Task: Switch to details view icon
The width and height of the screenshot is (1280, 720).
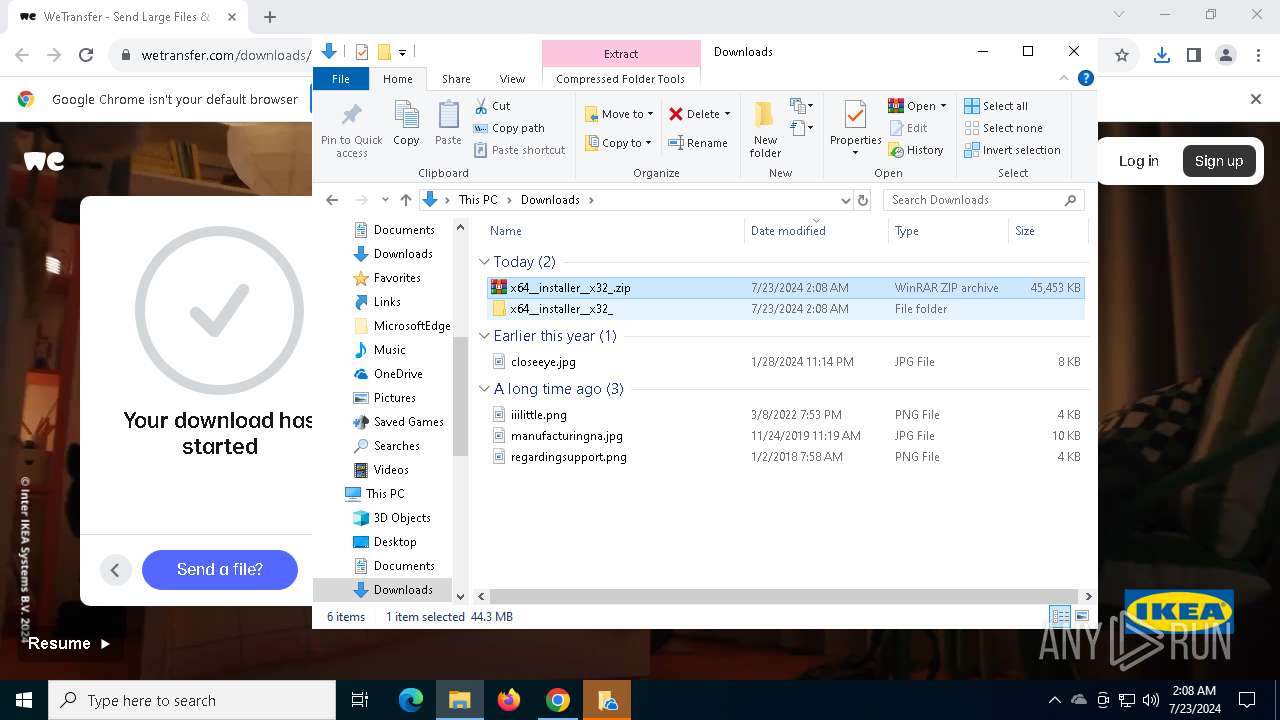Action: tap(1060, 617)
